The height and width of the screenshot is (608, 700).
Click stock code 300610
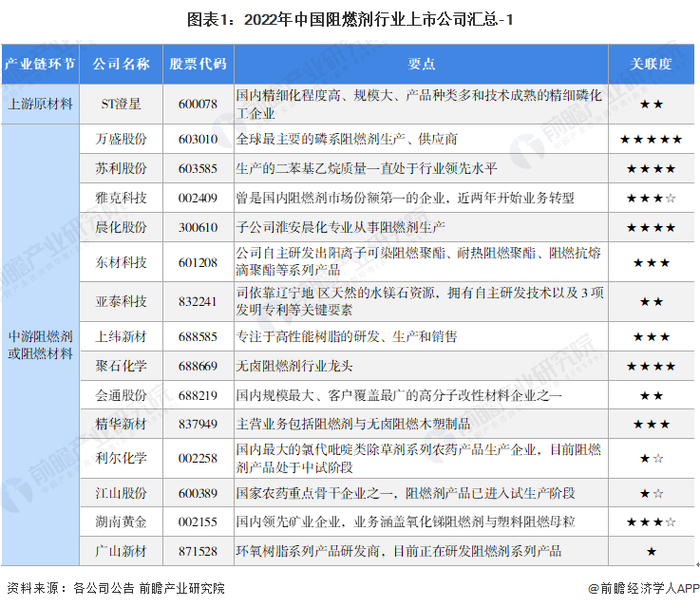click(198, 227)
